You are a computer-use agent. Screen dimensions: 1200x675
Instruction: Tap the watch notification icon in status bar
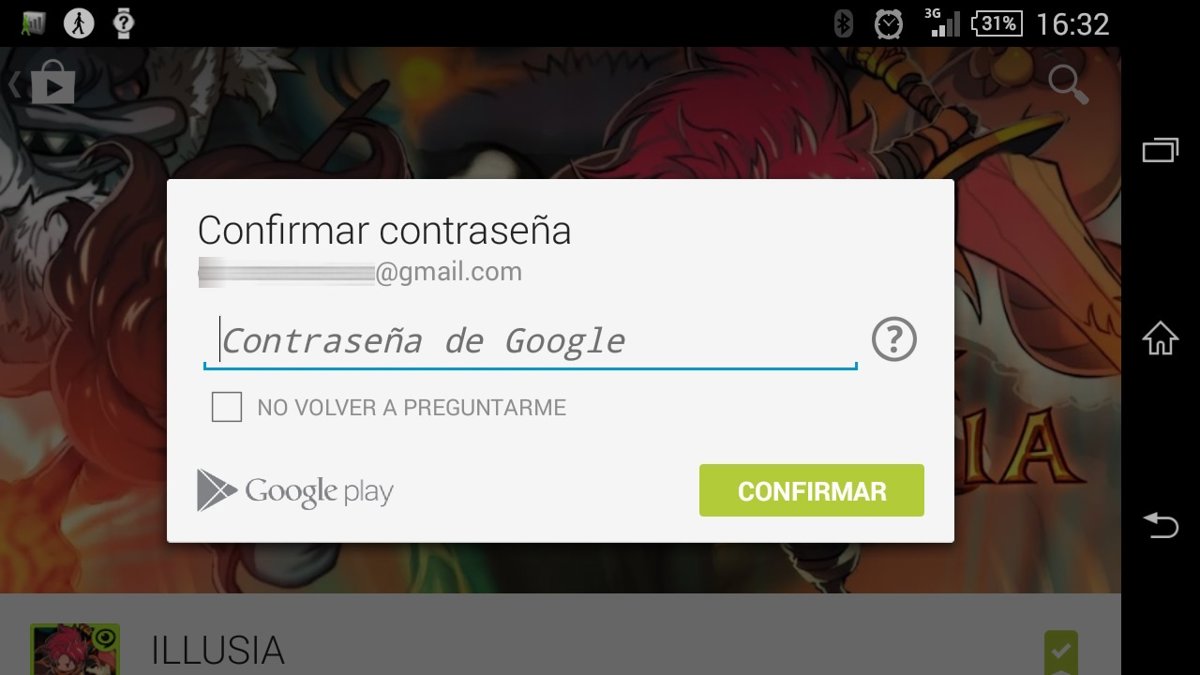(124, 22)
